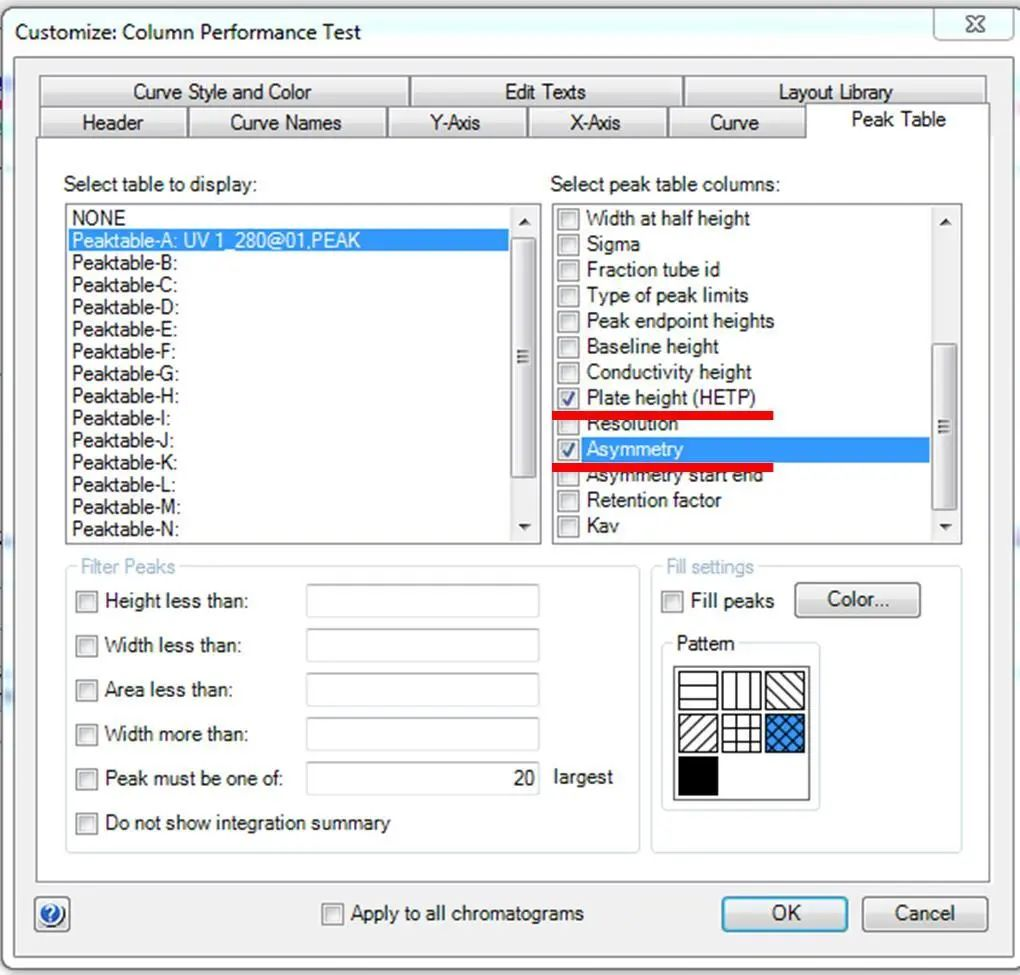Check Do not show integration summary

coord(87,823)
